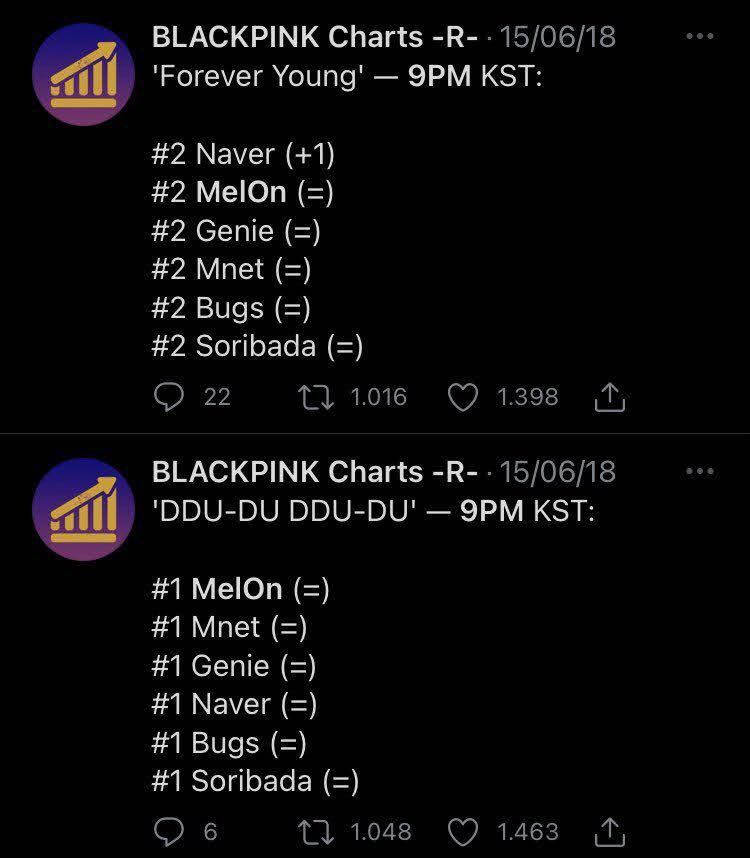This screenshot has width=750, height=858.
Task: Open profile avatar on DDU-DU DDU-DU tweet
Action: click(x=83, y=509)
